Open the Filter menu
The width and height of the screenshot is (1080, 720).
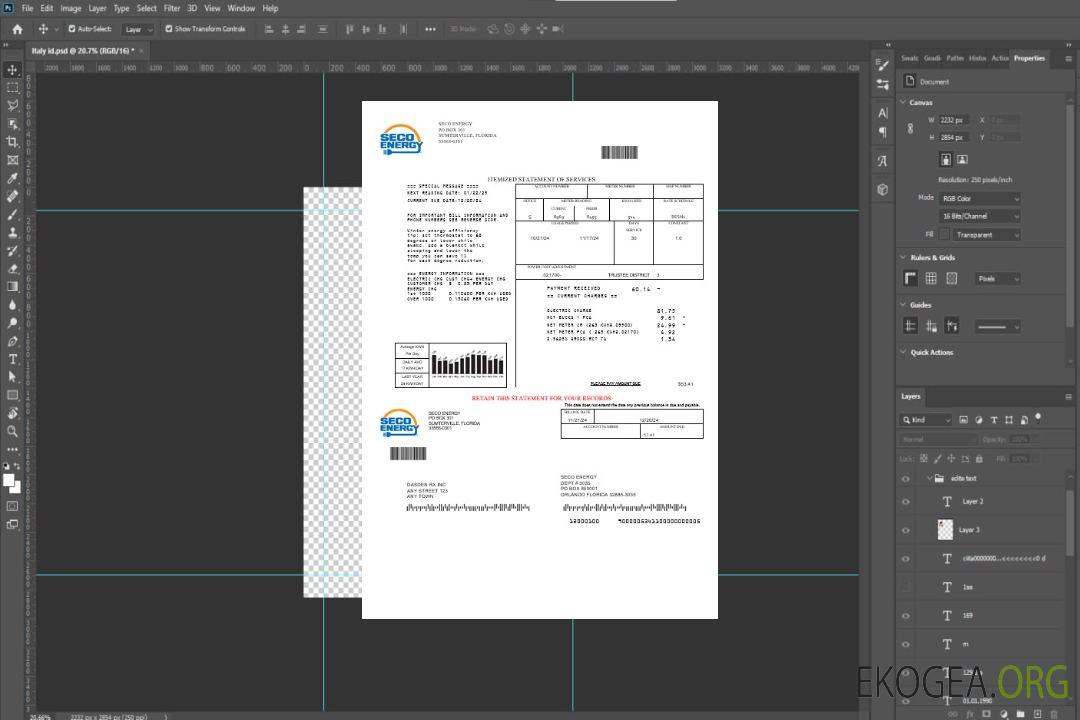[x=172, y=8]
